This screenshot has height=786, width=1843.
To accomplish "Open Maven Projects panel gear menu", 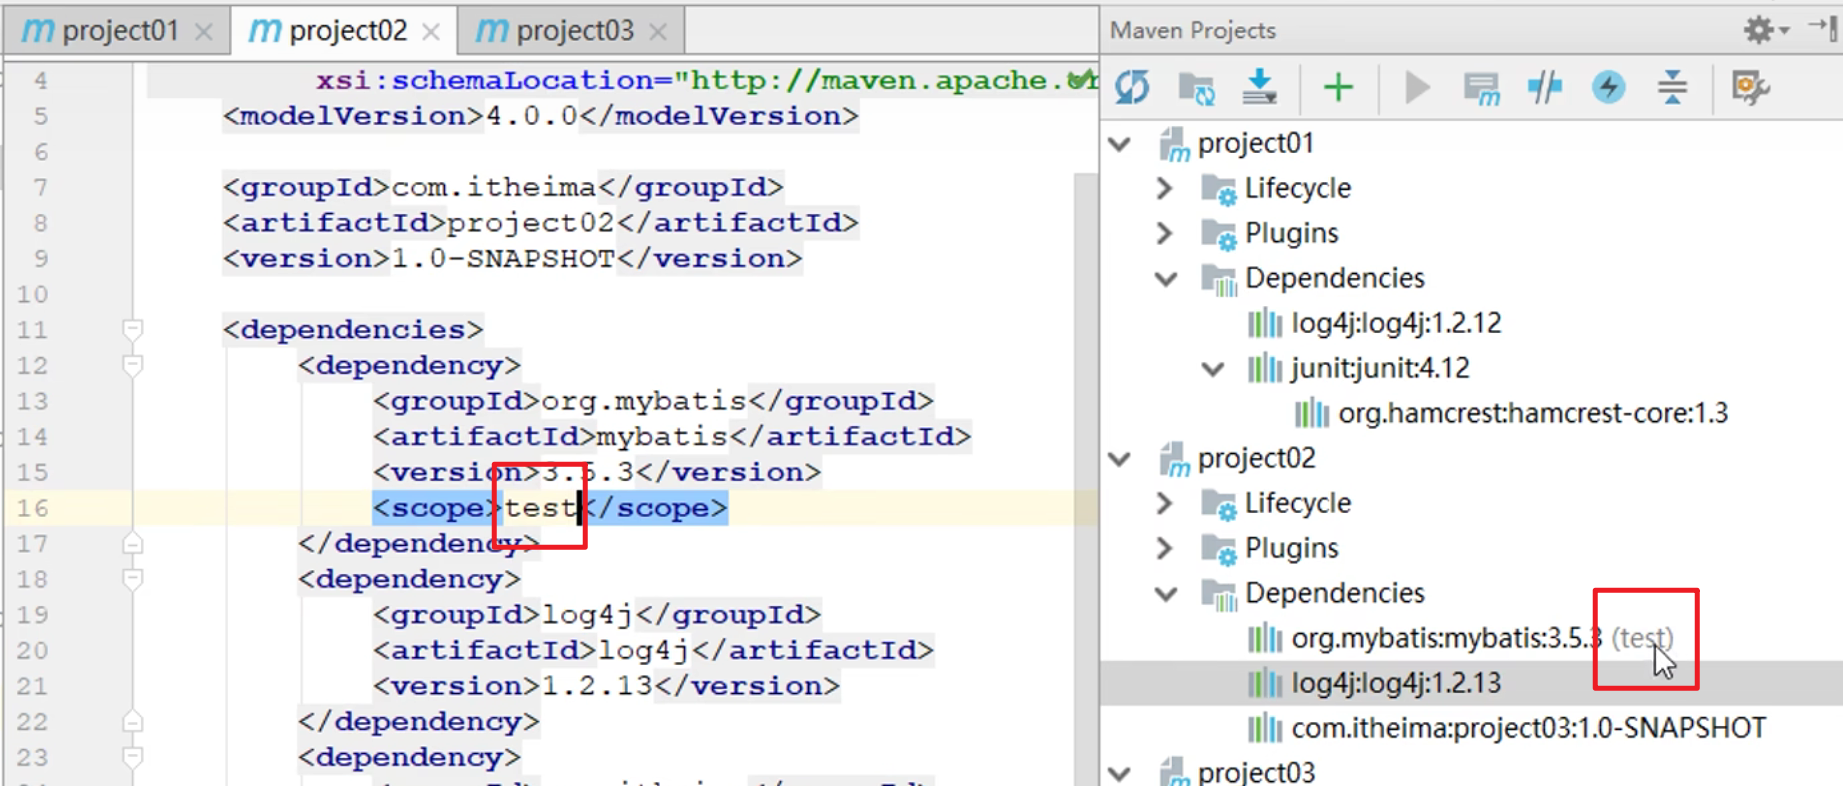I will [1765, 30].
